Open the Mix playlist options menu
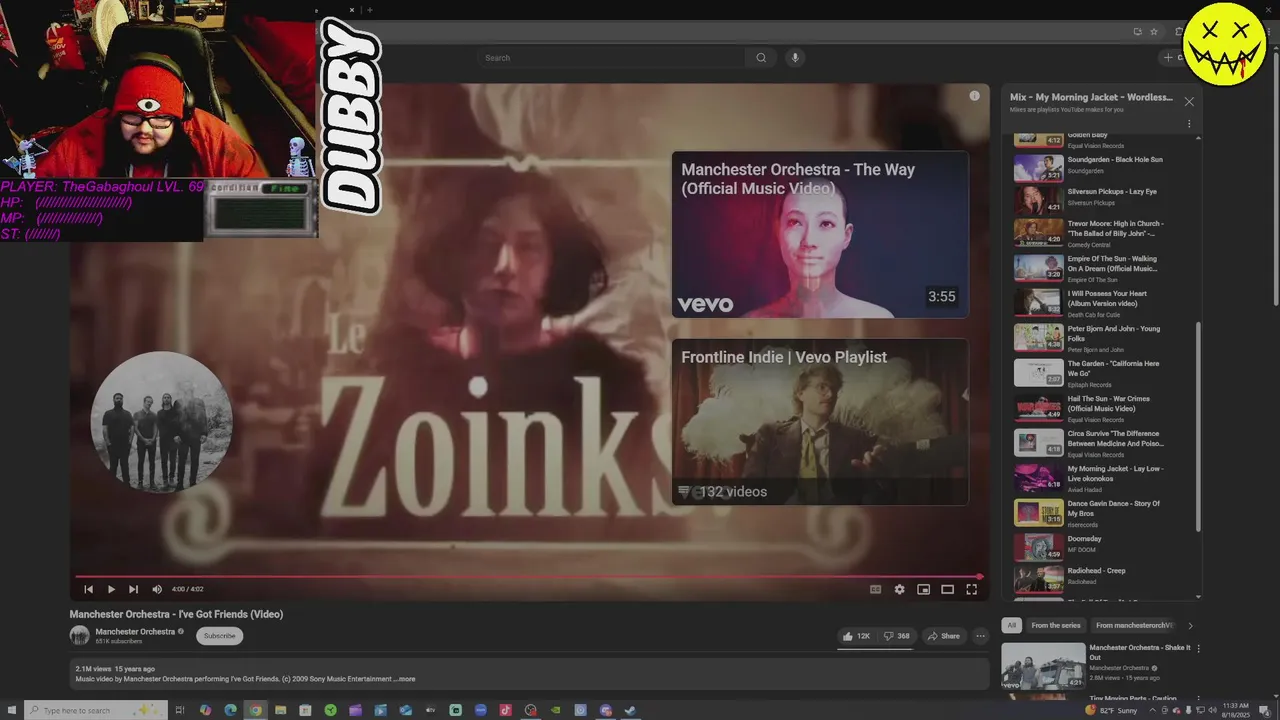The image size is (1280, 720). click(1189, 124)
